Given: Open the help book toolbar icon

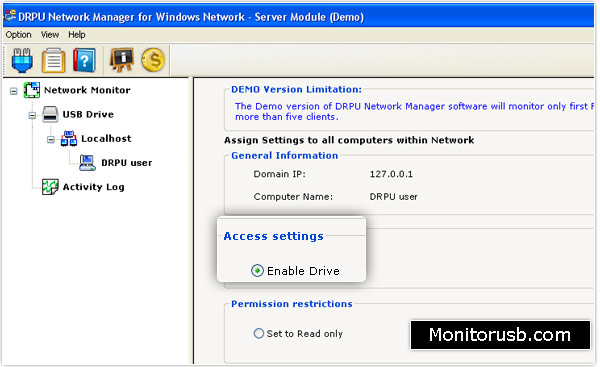Looking at the screenshot, I should (x=84, y=60).
